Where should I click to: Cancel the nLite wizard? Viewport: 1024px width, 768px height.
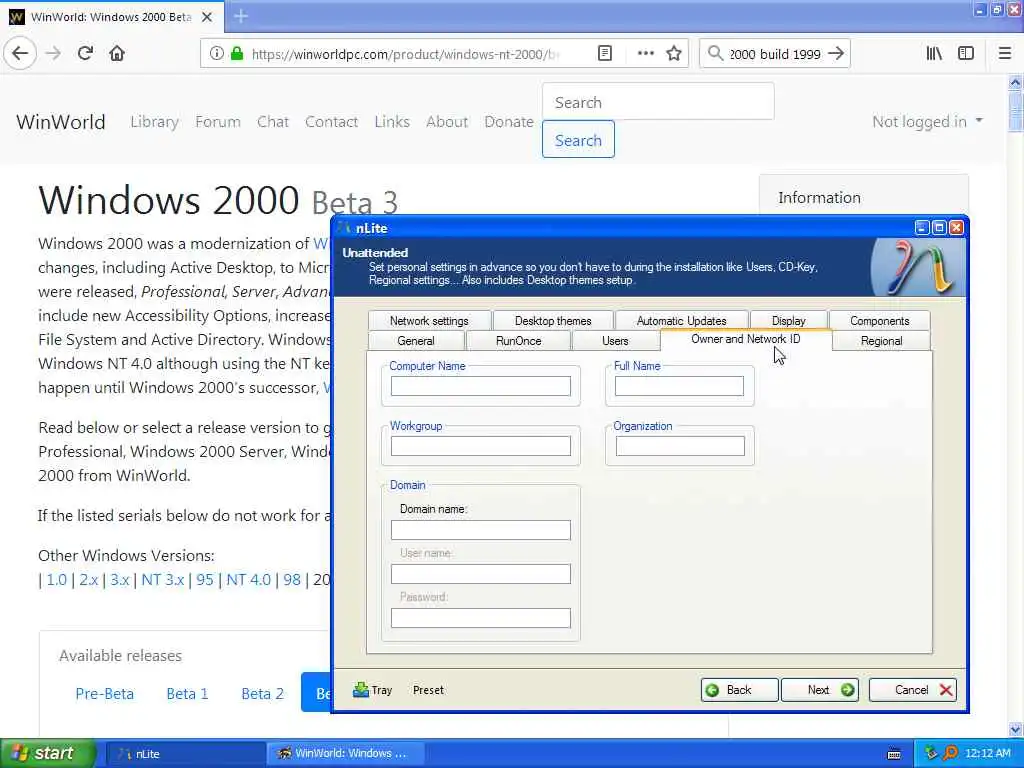[913, 690]
